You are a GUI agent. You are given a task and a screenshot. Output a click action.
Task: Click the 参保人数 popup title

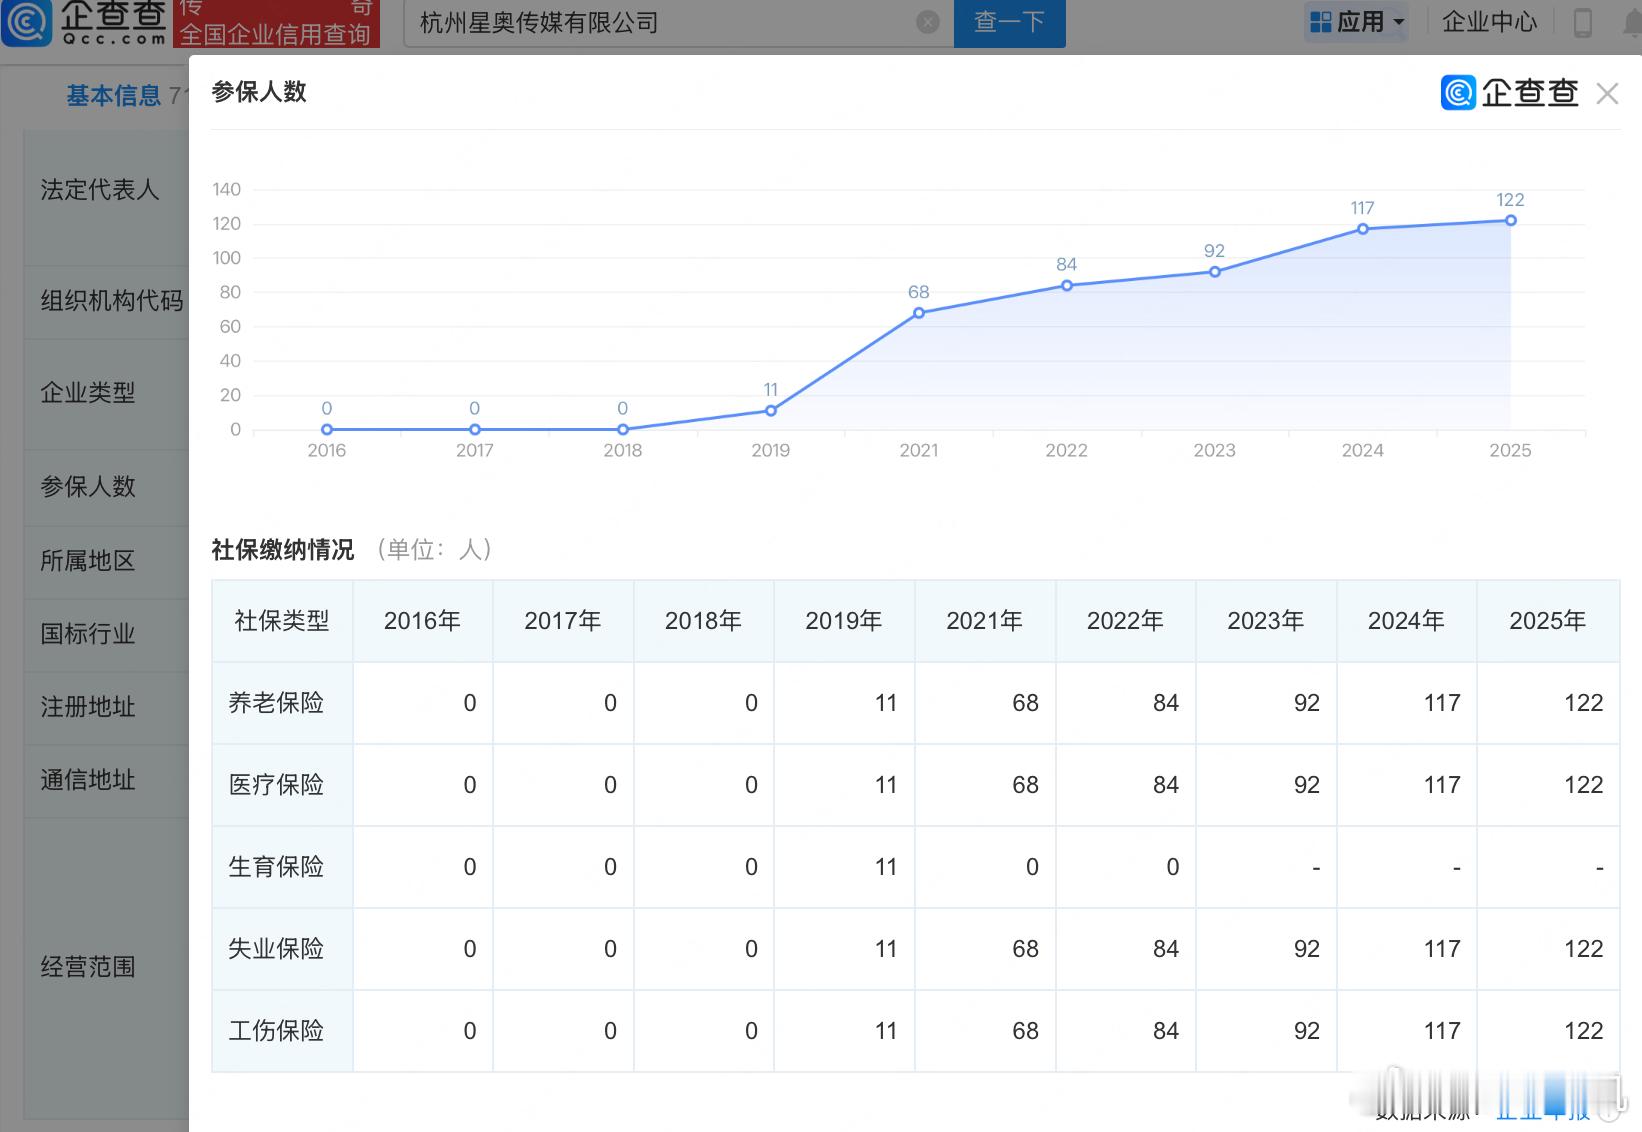point(259,92)
